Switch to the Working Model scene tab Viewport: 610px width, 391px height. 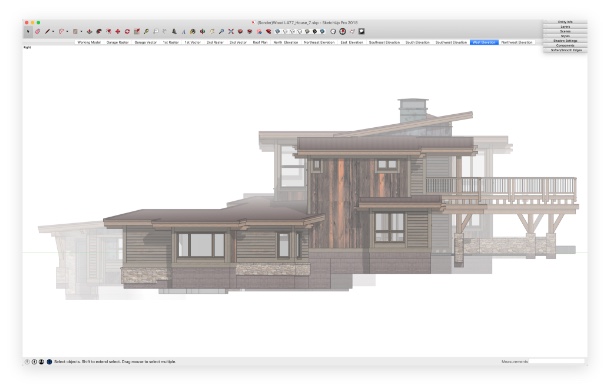[89, 42]
